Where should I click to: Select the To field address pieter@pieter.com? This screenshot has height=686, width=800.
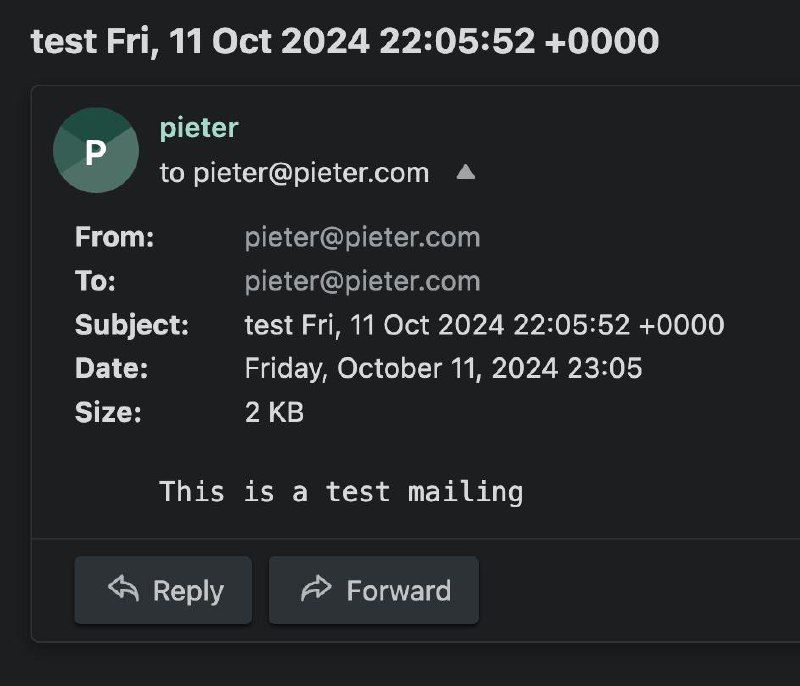click(x=362, y=281)
